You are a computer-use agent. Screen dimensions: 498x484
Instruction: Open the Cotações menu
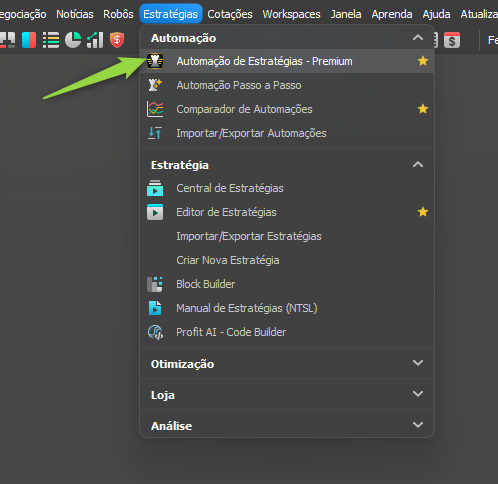click(x=230, y=14)
